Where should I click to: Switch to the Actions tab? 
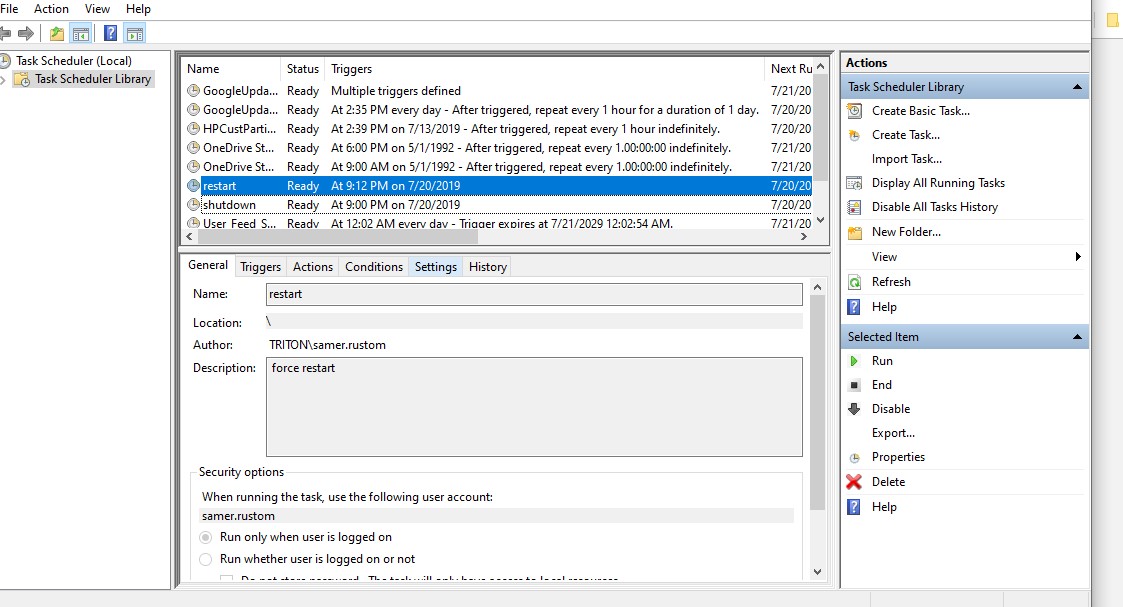tap(313, 267)
